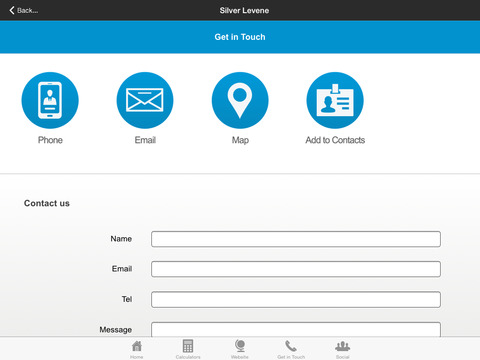
Task: Open the Calculators tab
Action: [188, 349]
